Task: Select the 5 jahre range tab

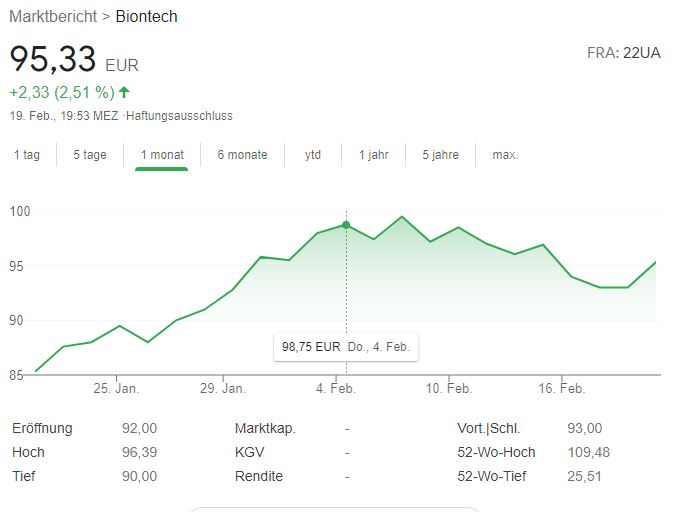Action: click(x=440, y=155)
